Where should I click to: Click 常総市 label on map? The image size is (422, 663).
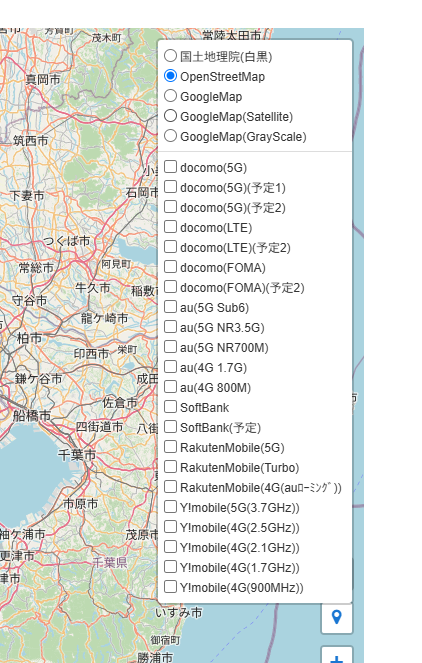tap(36, 268)
